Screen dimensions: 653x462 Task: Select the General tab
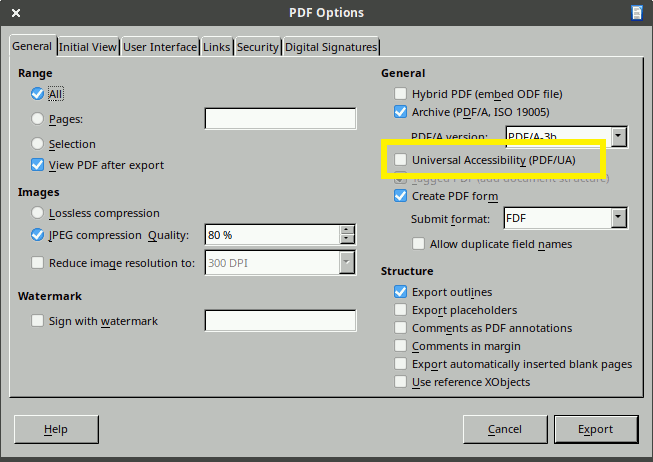click(x=32, y=46)
